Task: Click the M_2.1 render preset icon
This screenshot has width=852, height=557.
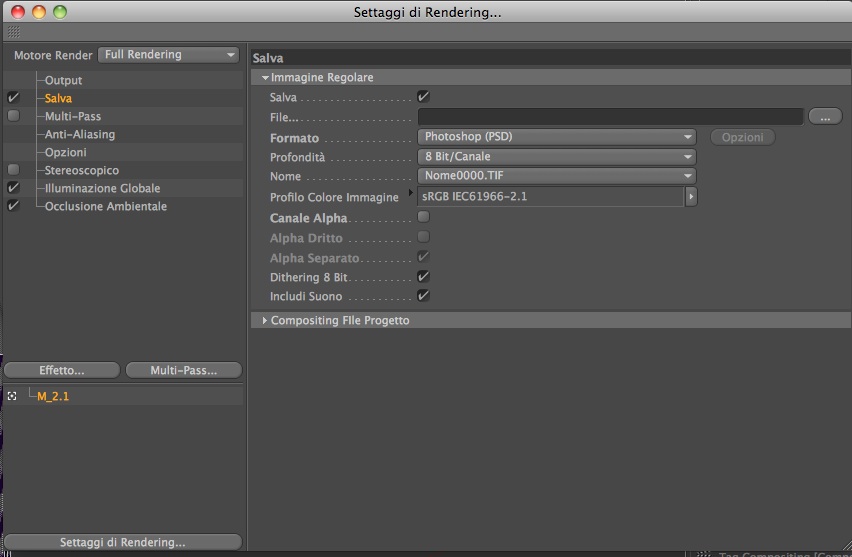Action: coord(12,396)
